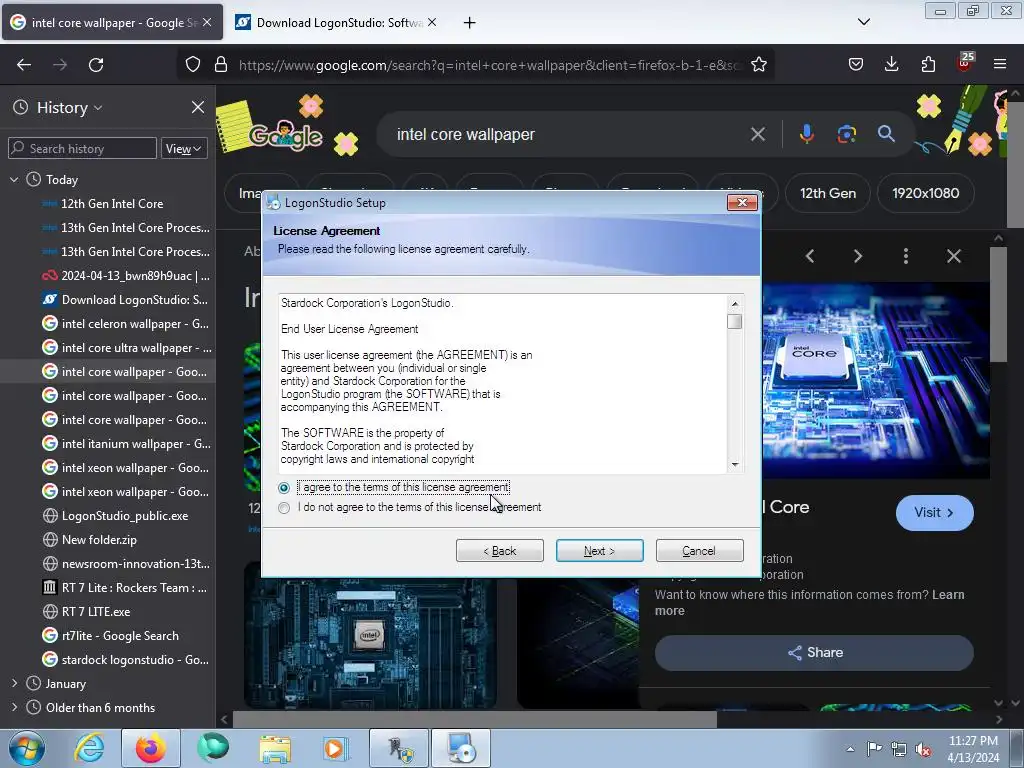Select the 1920x1080 filter chip
Viewport: 1024px width, 768px height.
point(925,193)
